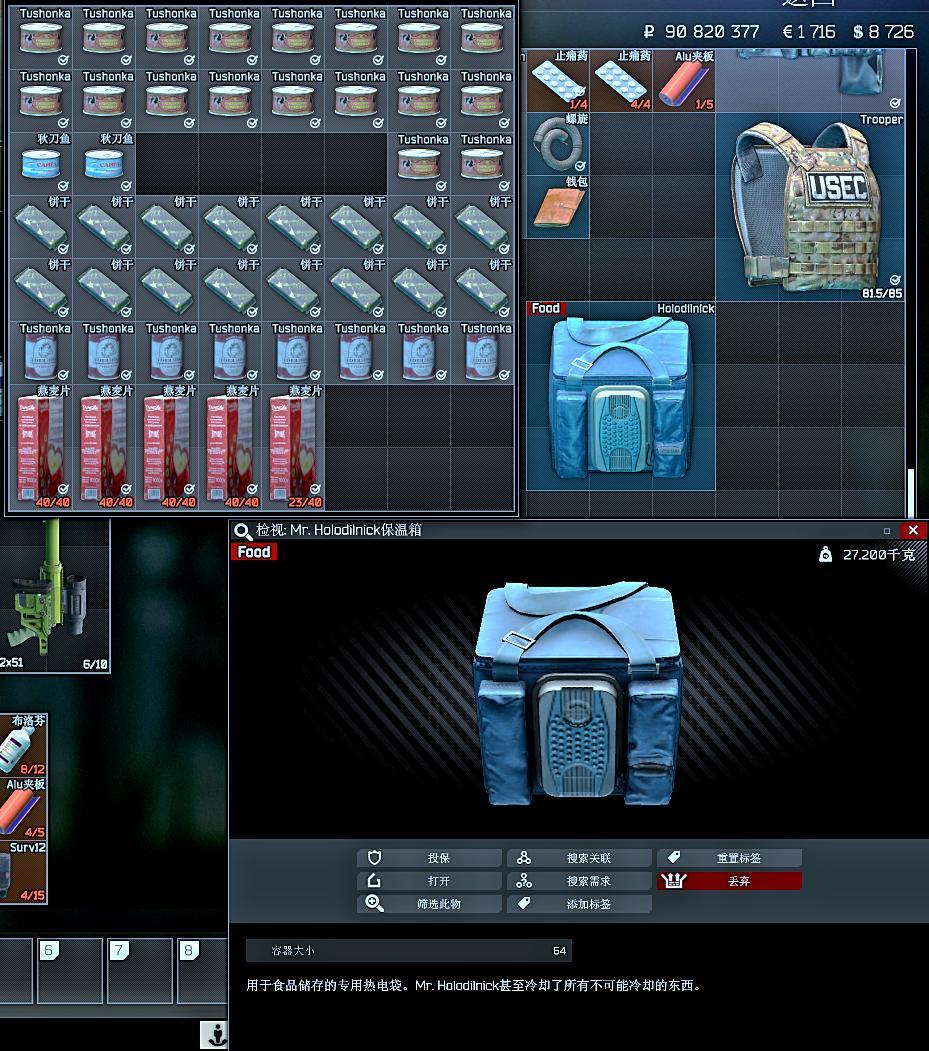Click the description text starting with 用于食品储存

pyautogui.click(x=473, y=985)
